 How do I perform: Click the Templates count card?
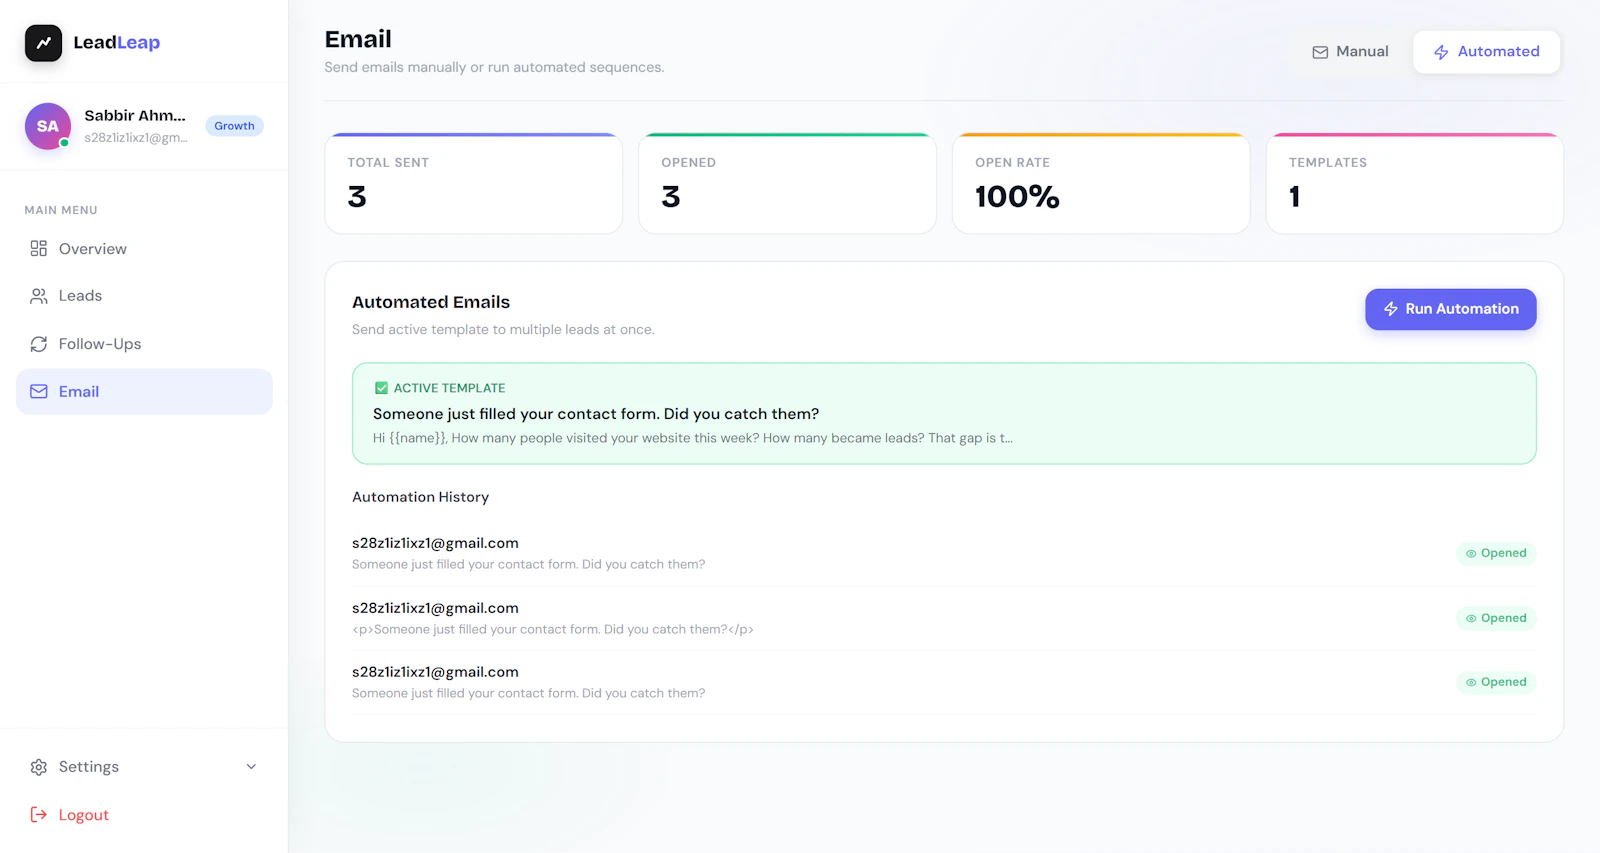pyautogui.click(x=1415, y=184)
